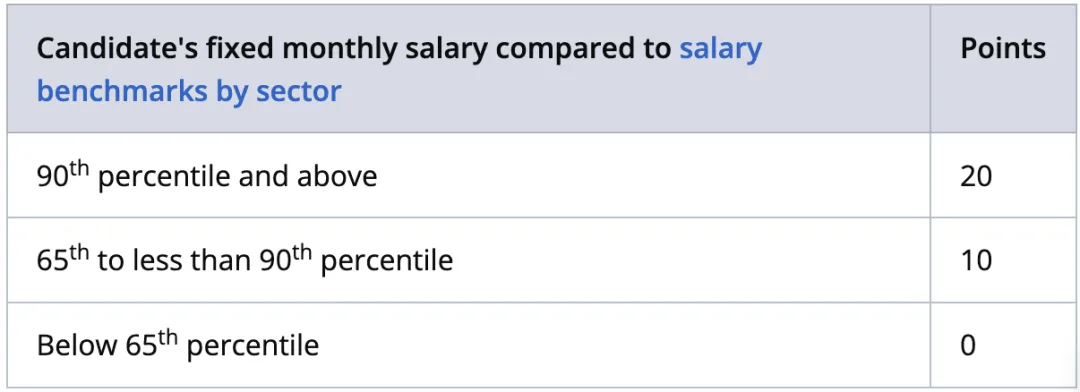The image size is (1080, 392).
Task: Select the "Below 65th percentile" row label
Action: point(178,344)
